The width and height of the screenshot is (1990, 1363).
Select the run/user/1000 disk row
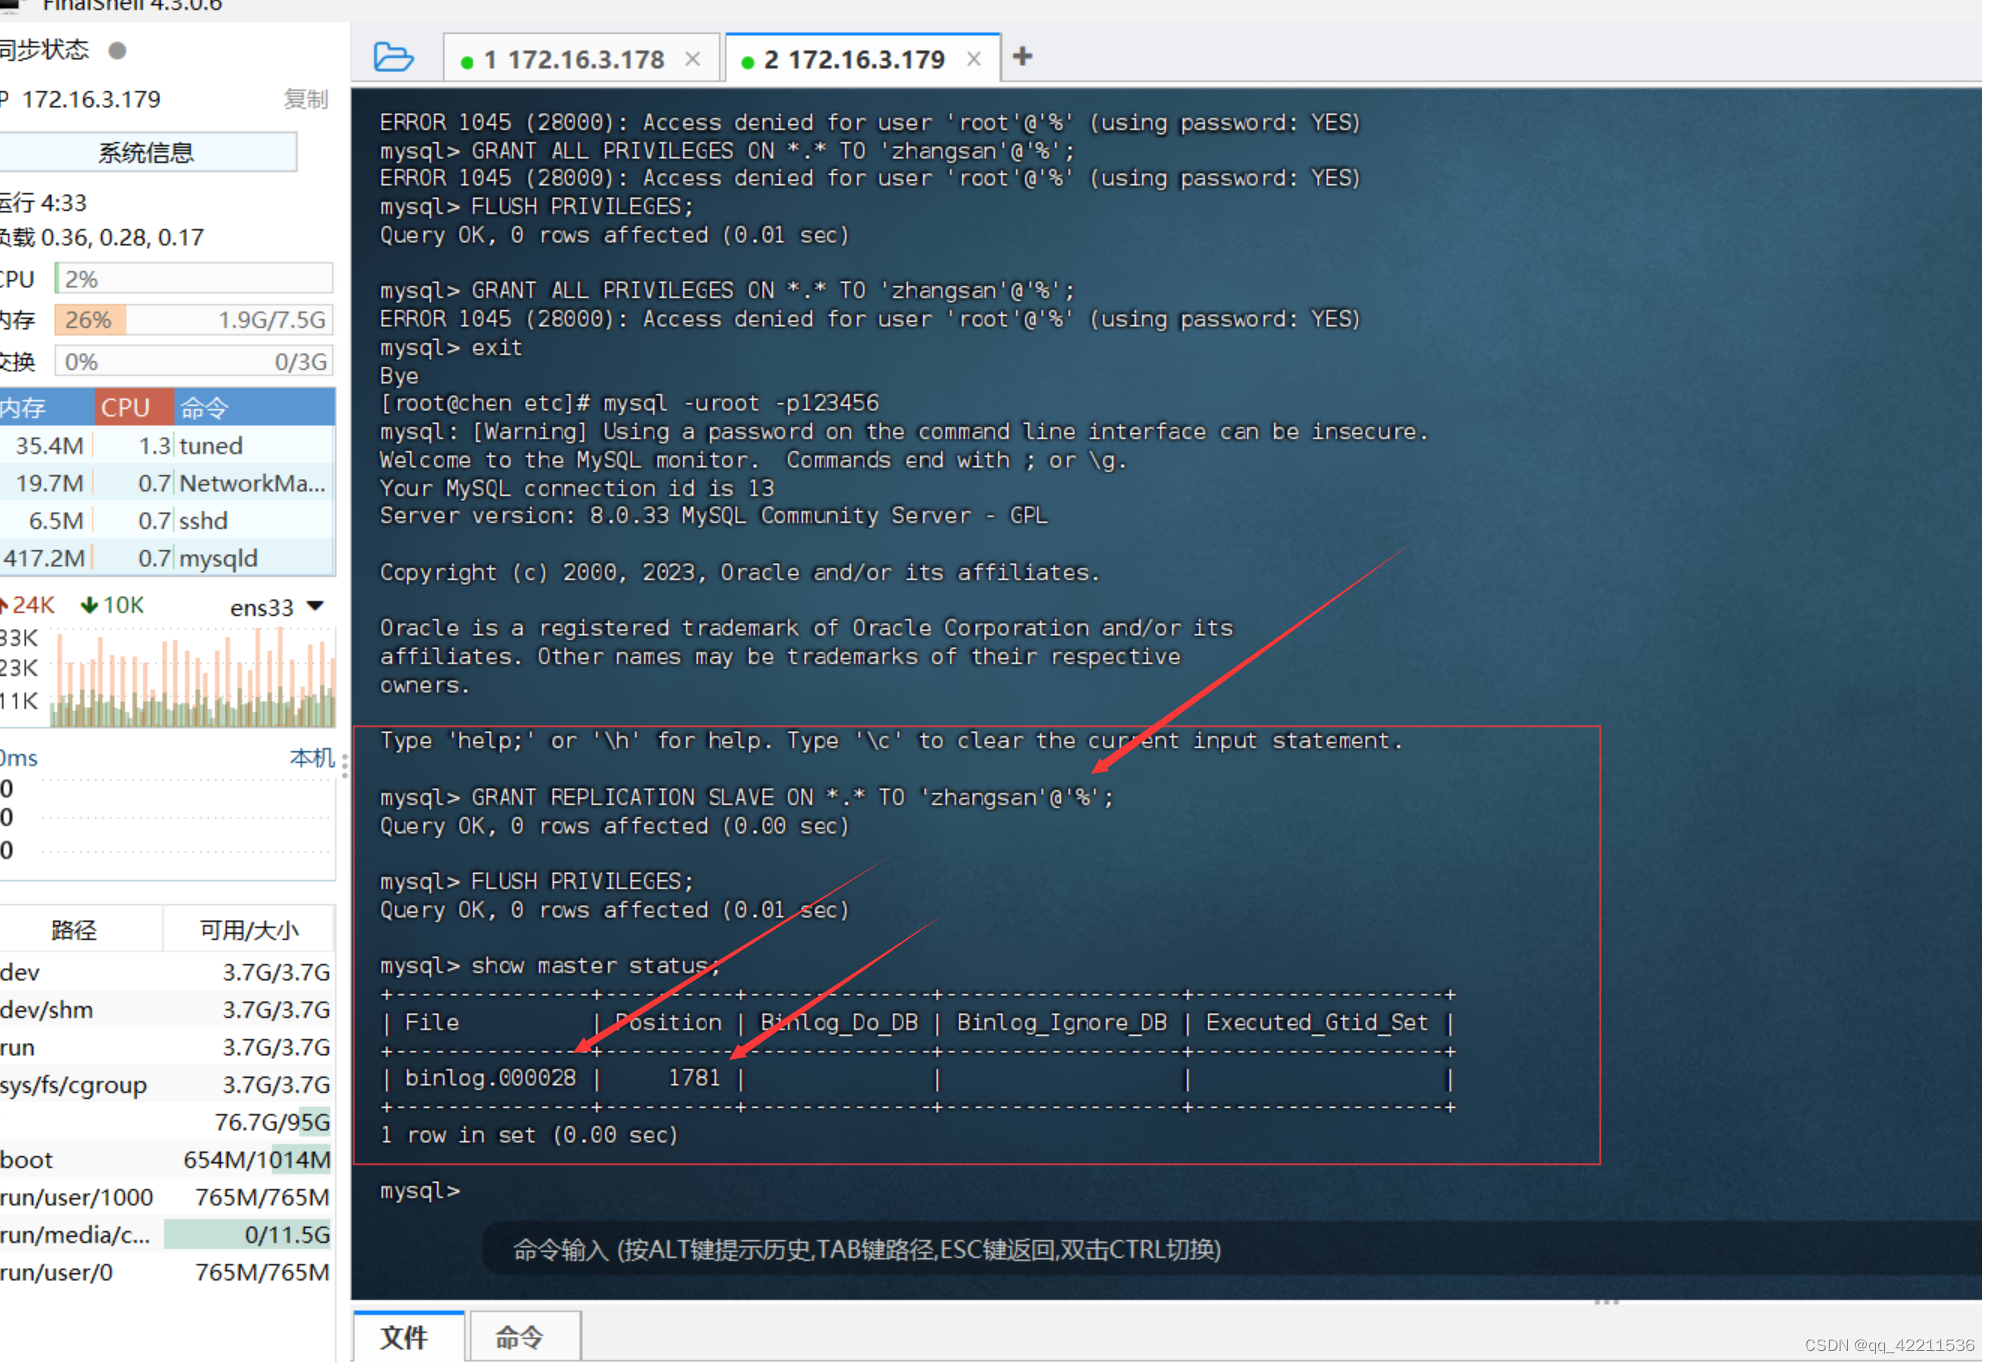pyautogui.click(x=167, y=1197)
